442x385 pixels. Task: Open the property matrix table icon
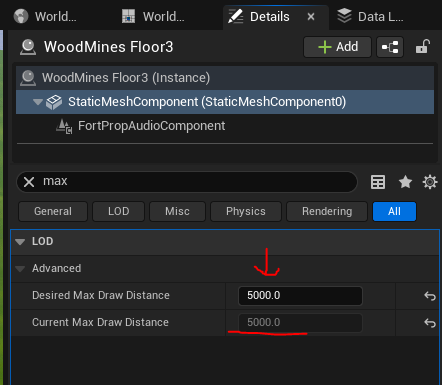click(378, 182)
